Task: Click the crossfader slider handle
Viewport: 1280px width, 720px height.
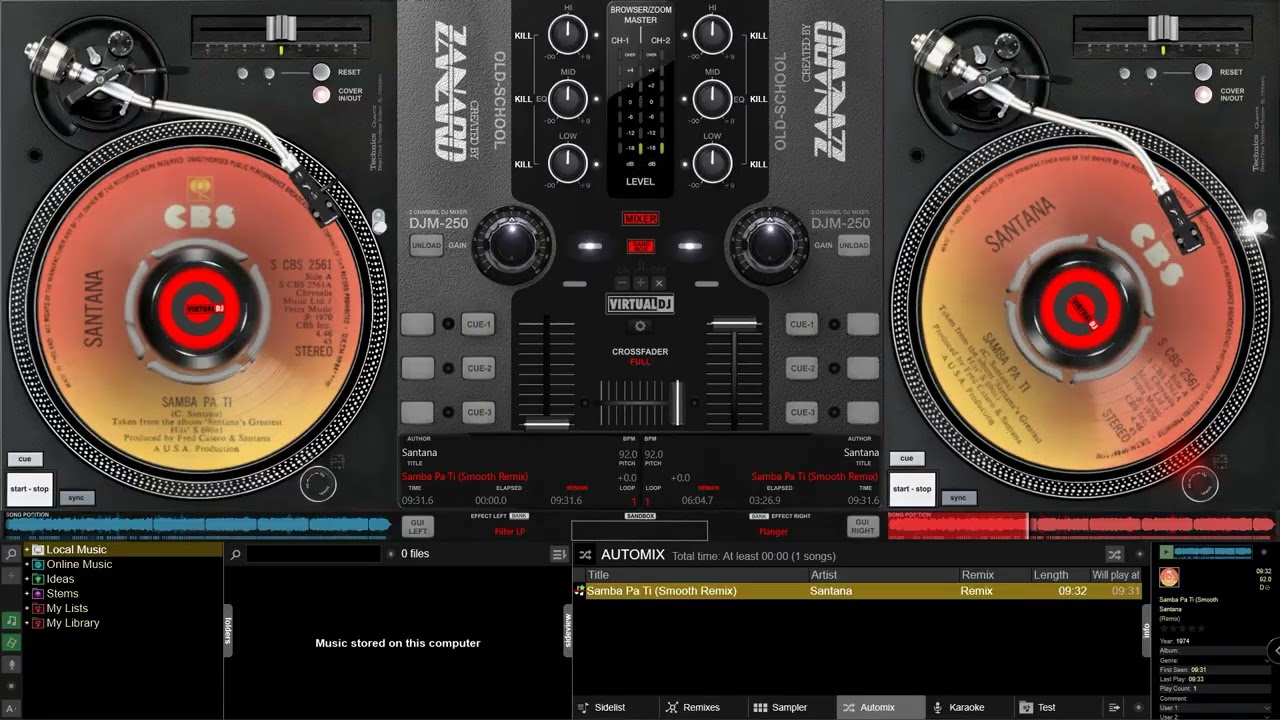Action: click(x=678, y=402)
